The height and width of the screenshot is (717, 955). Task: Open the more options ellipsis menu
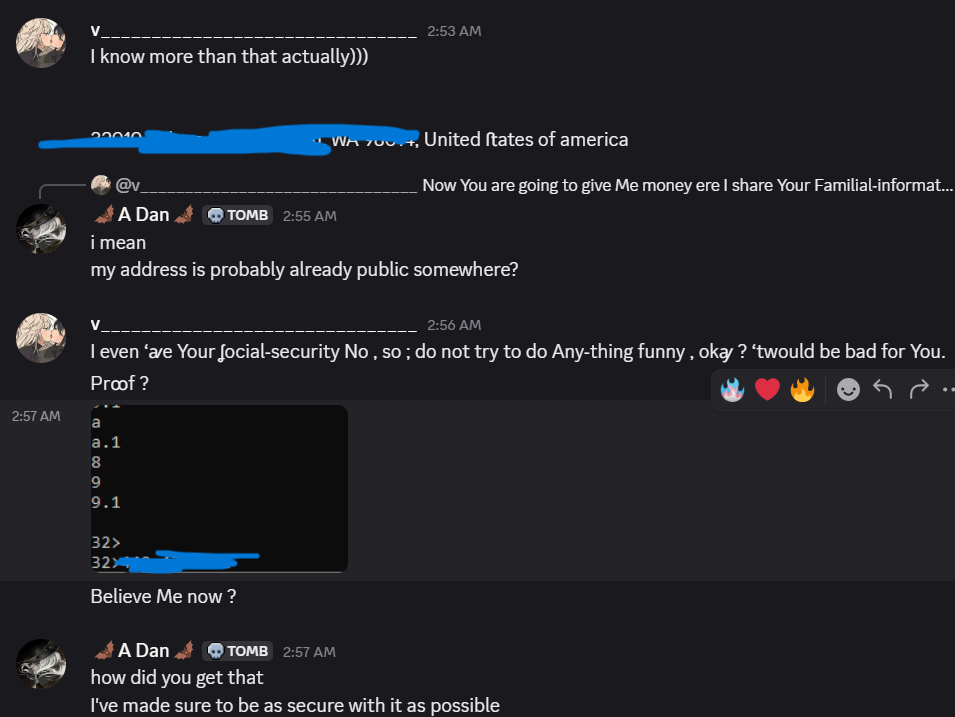point(947,388)
